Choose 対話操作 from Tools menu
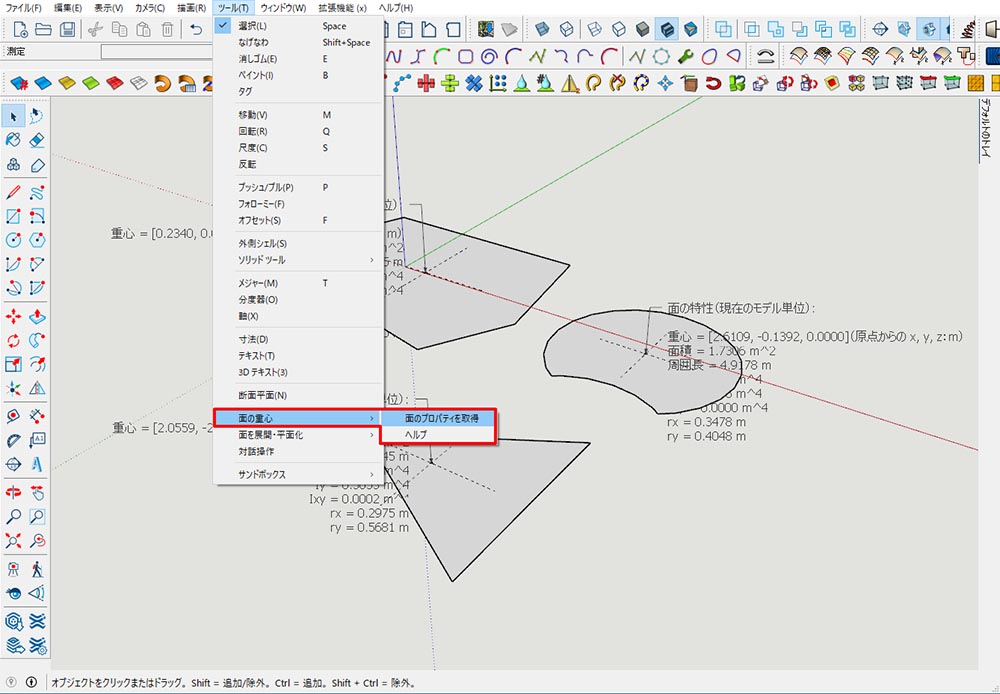The width and height of the screenshot is (1000, 694). [x=298, y=452]
